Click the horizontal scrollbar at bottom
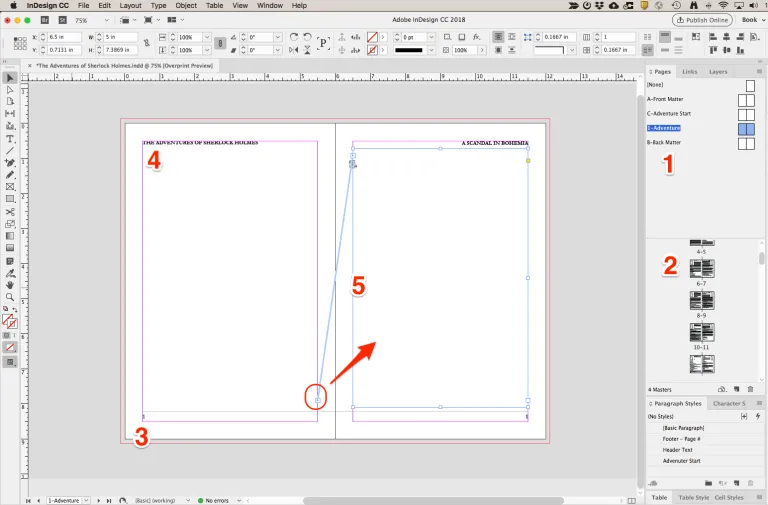The image size is (768, 505). click(433, 501)
